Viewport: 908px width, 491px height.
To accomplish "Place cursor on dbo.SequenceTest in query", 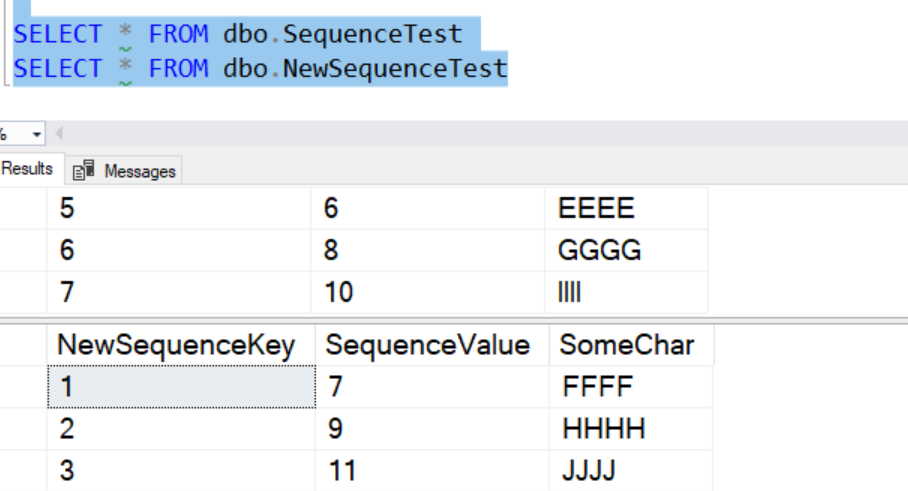I will 342,34.
